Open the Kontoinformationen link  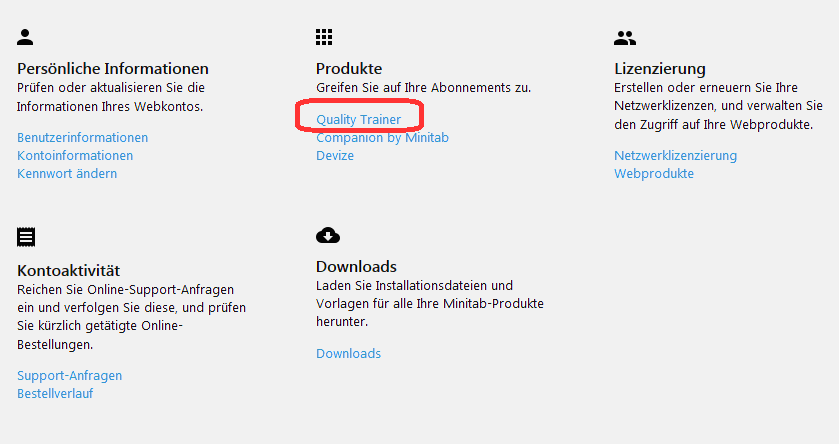coord(75,156)
